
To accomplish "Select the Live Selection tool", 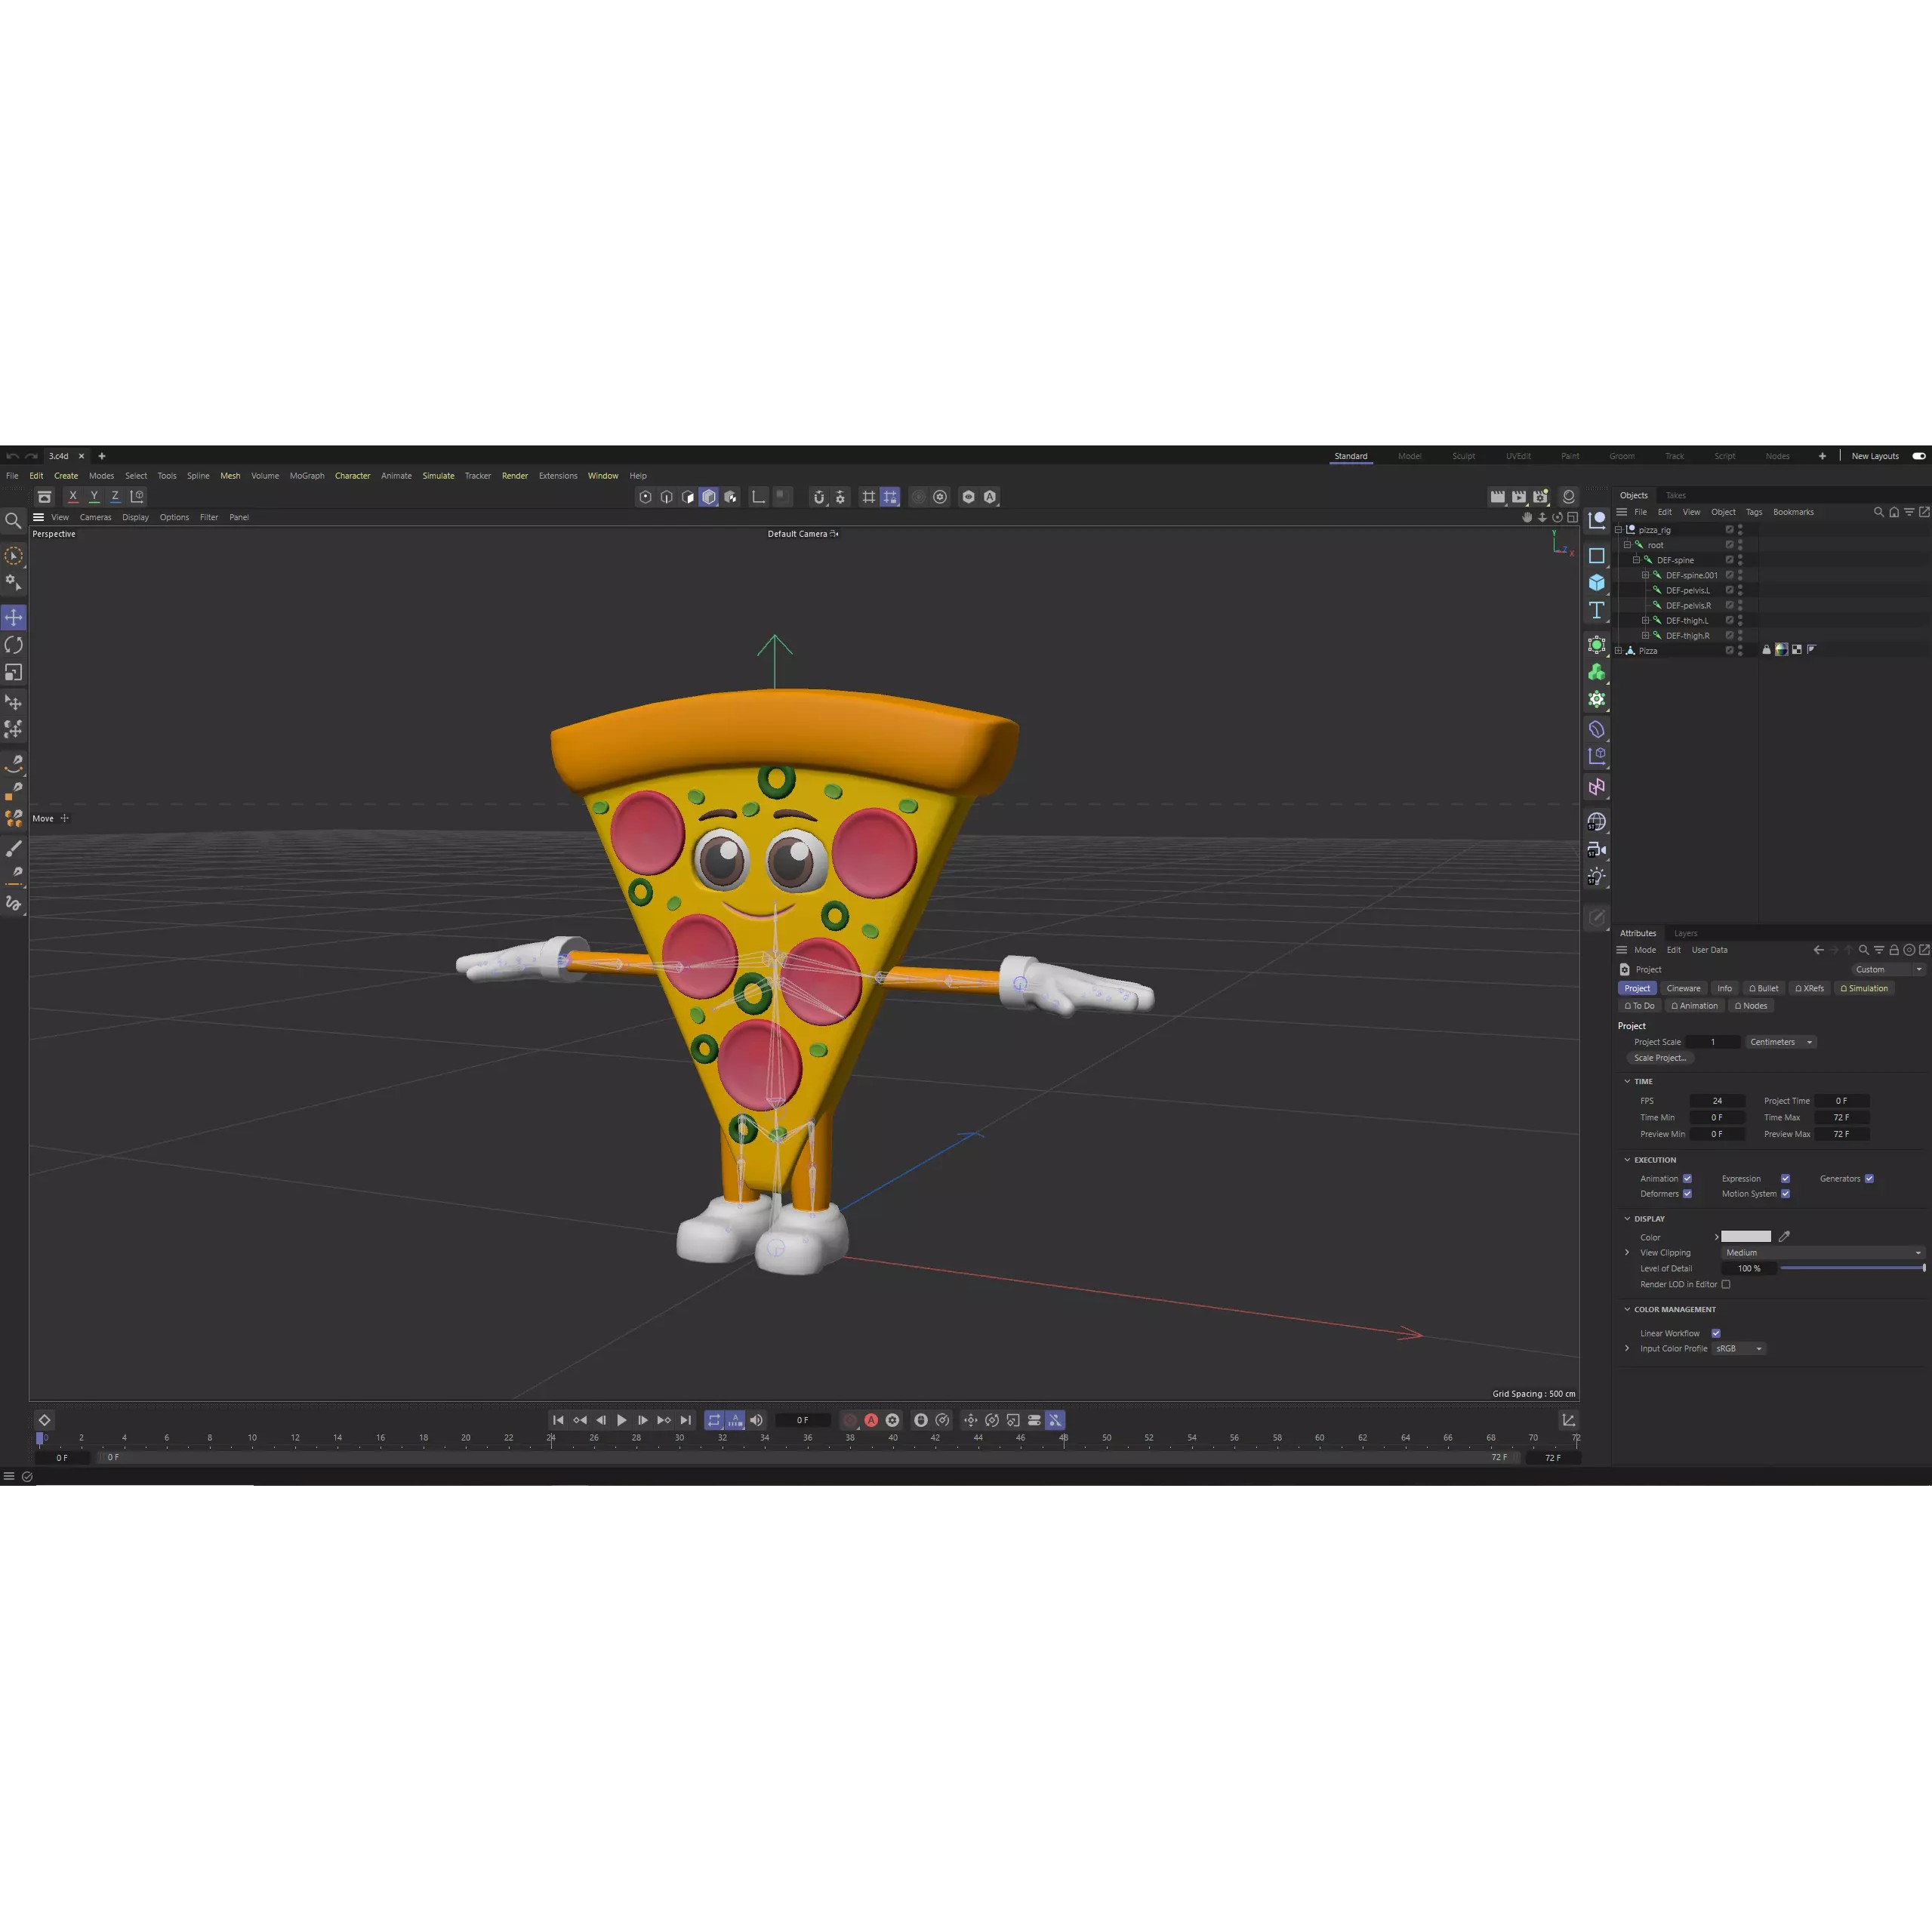I will click(x=14, y=555).
